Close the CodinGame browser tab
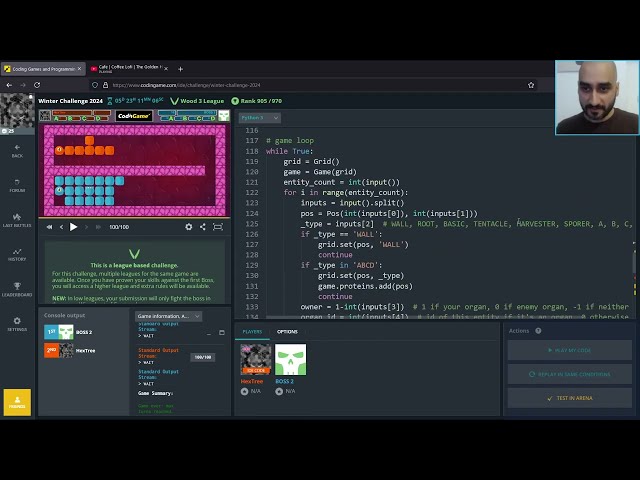This screenshot has width=640, height=480. coord(80,69)
